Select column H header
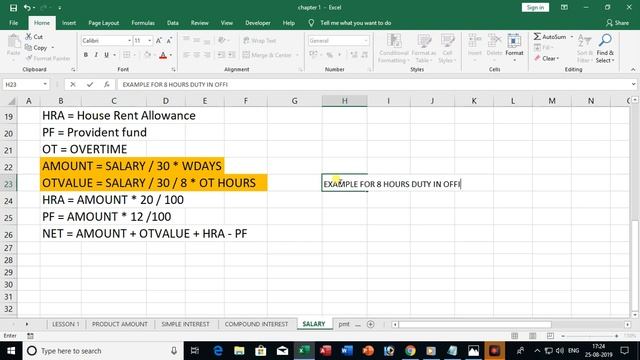The height and width of the screenshot is (360, 640). click(x=344, y=101)
